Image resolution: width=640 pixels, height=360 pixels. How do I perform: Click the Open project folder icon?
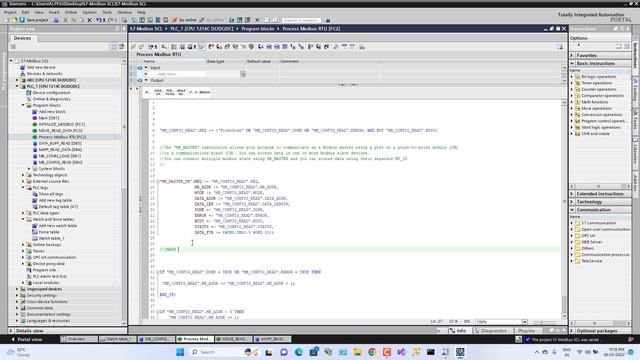[x=14, y=20]
